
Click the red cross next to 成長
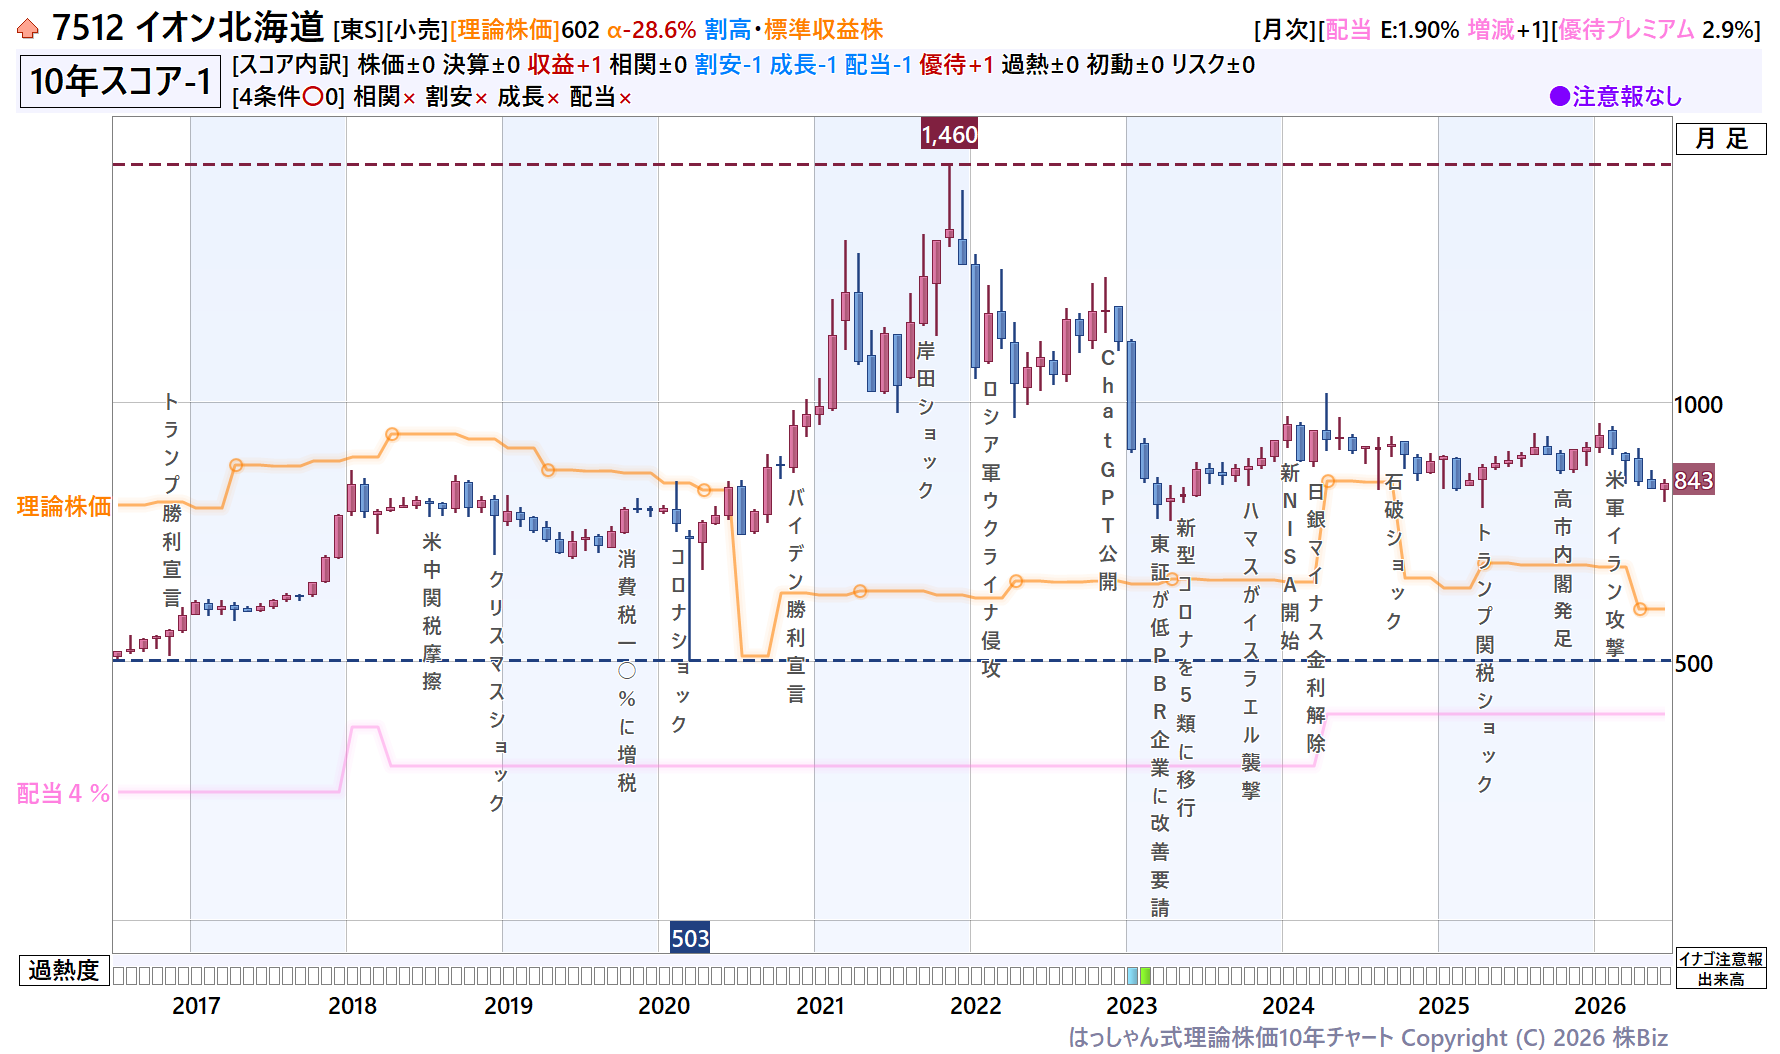[553, 98]
